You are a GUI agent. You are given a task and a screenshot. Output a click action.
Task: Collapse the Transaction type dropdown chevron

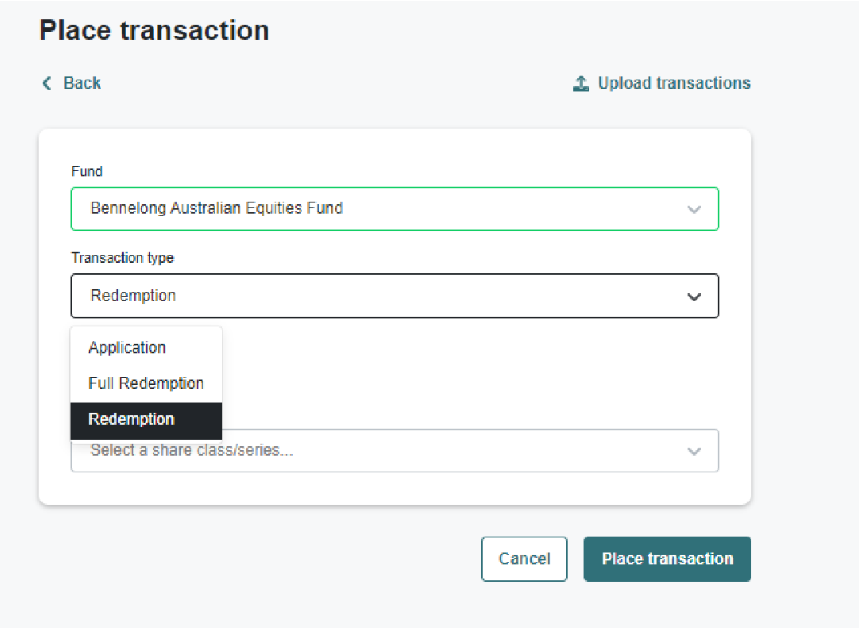(x=694, y=296)
